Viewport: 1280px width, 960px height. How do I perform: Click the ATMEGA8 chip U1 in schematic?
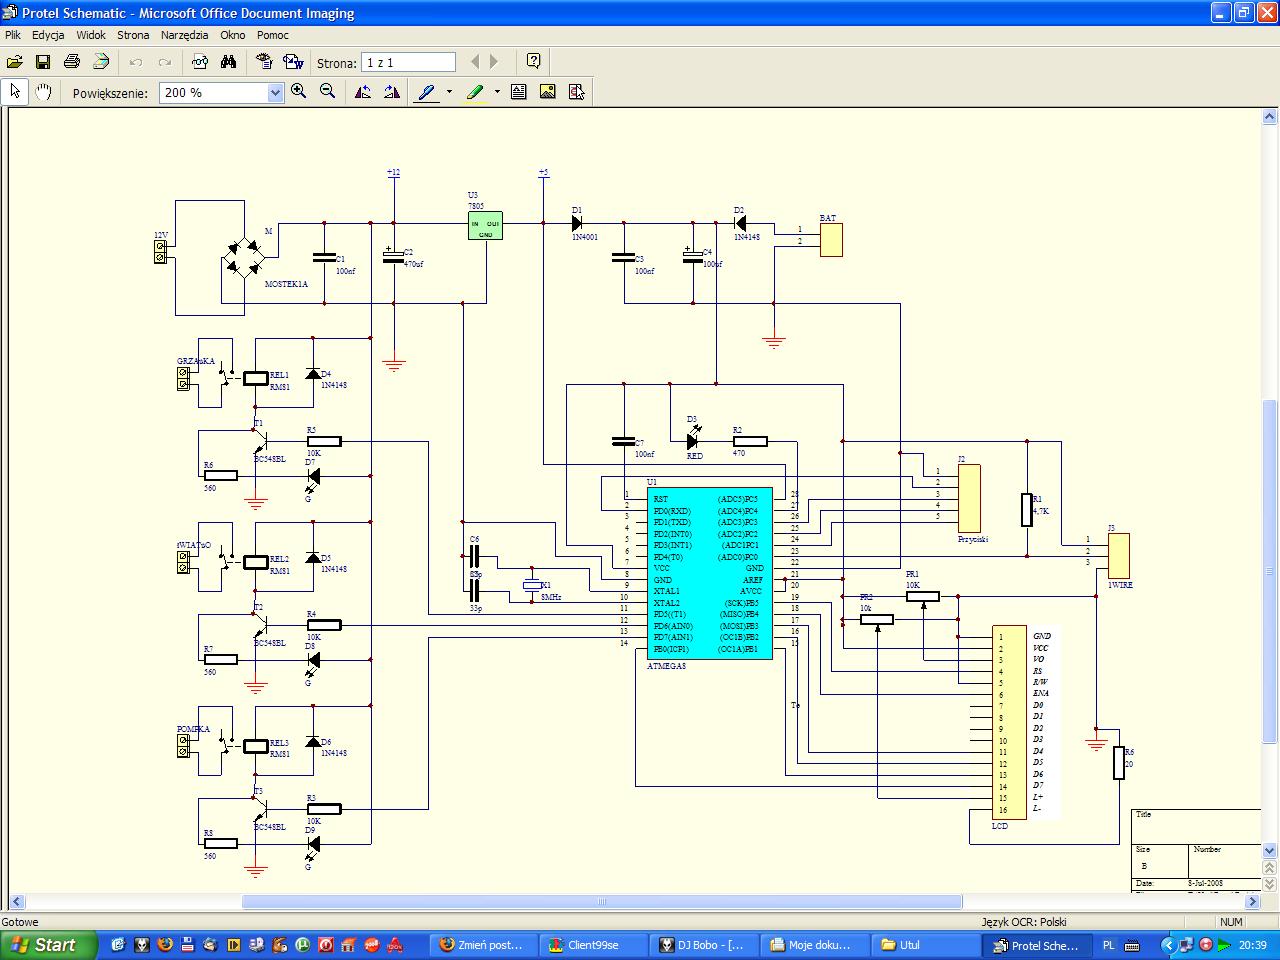click(x=709, y=573)
